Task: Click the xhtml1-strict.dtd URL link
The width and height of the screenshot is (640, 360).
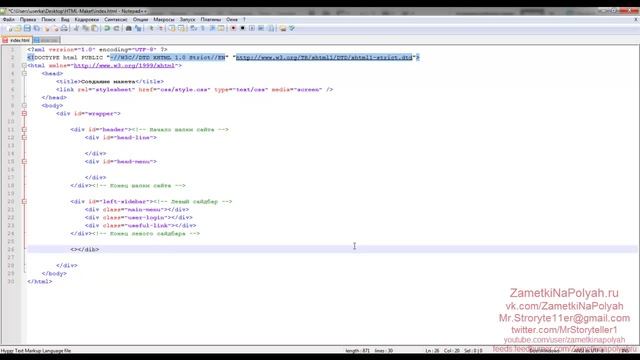Action: pyautogui.click(x=324, y=58)
